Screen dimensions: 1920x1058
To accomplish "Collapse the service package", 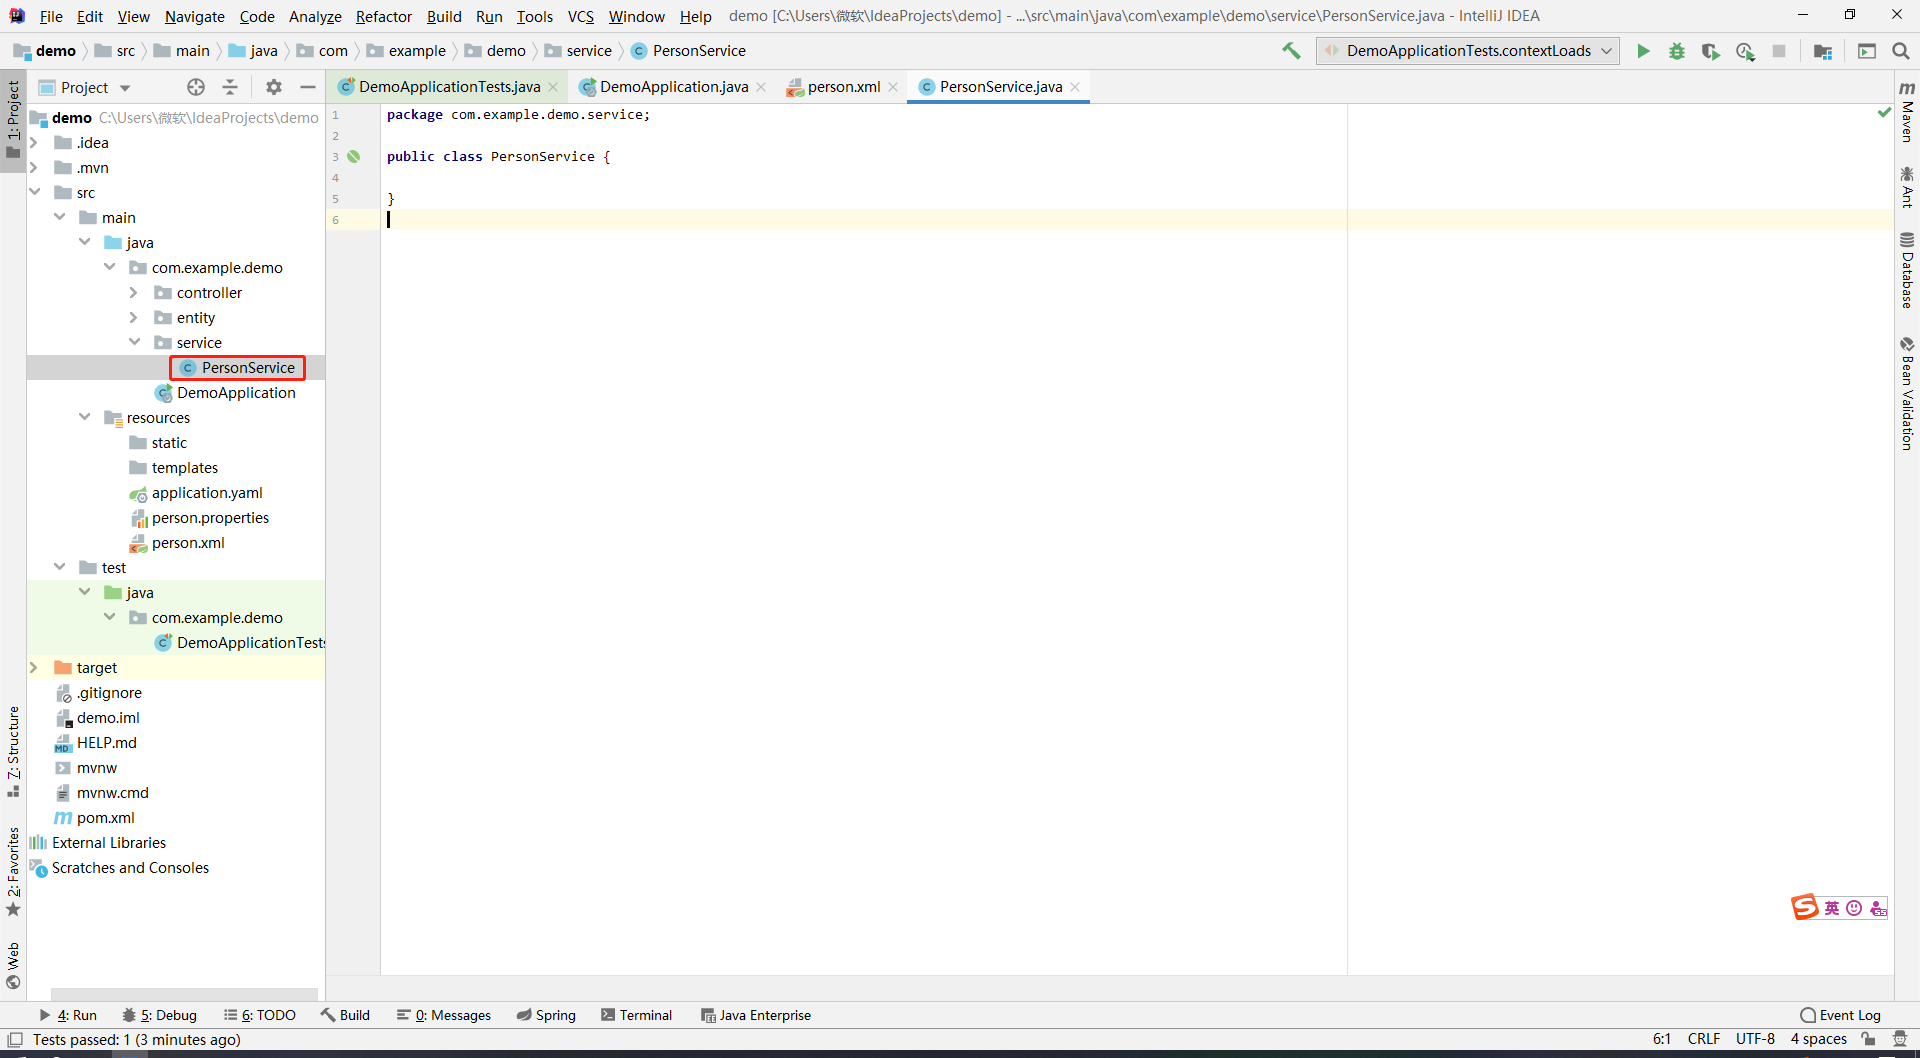I will 134,342.
